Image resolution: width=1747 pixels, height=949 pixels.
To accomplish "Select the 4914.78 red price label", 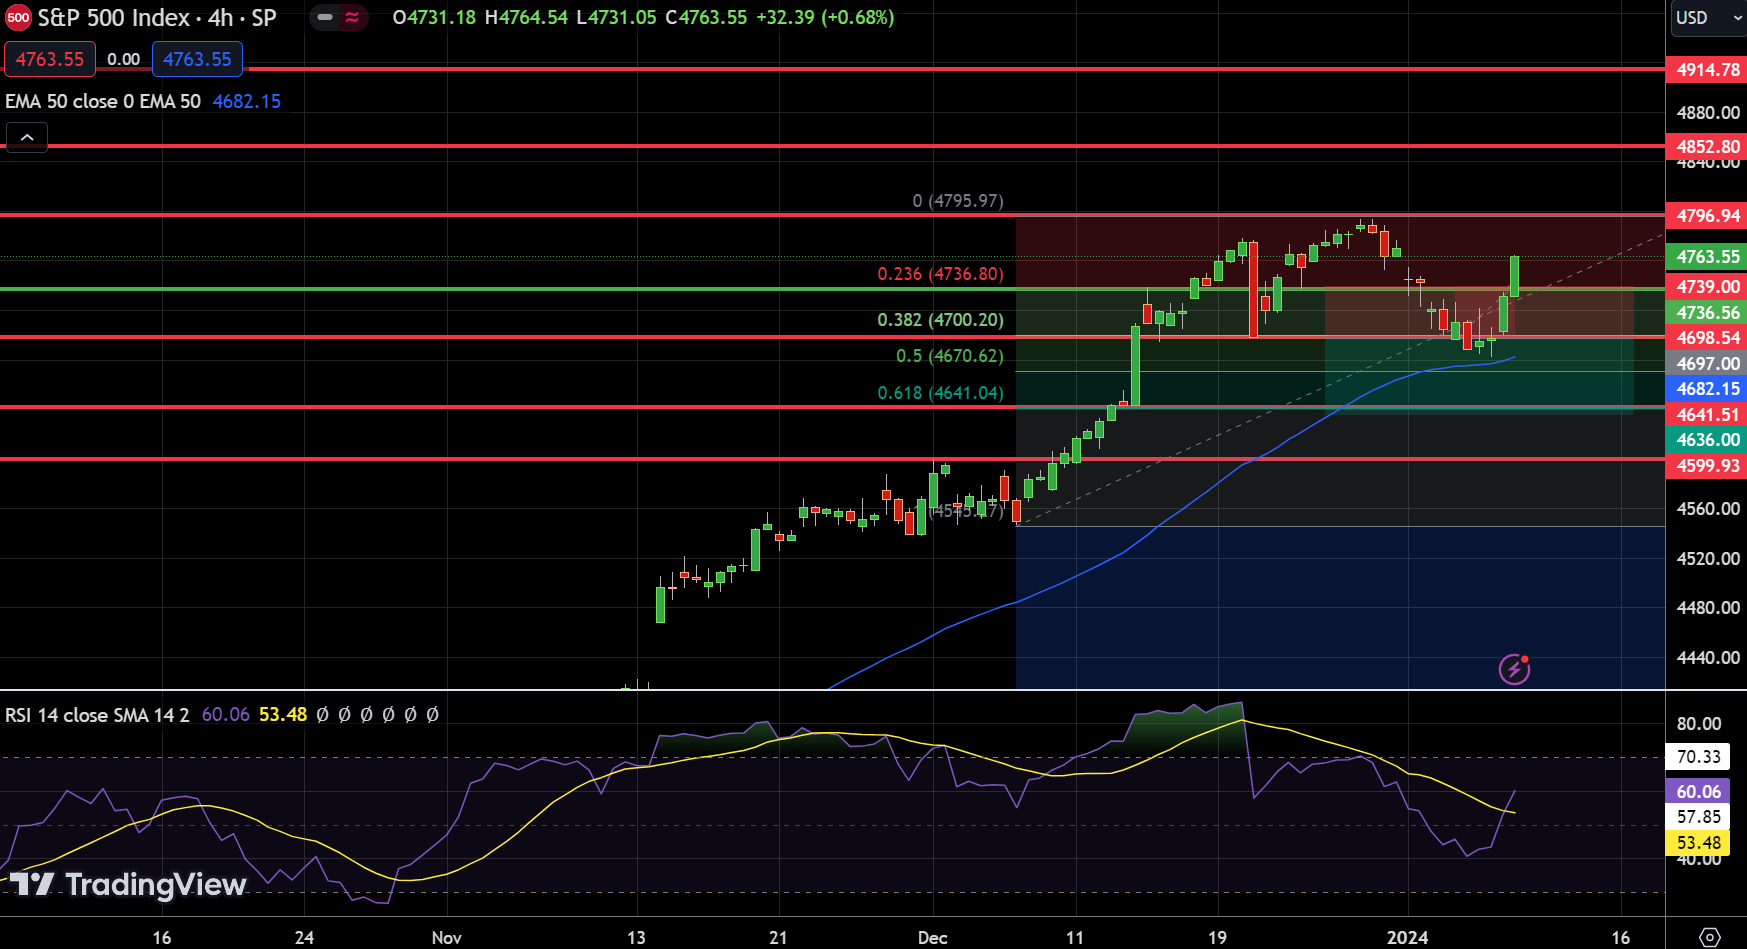I will pyautogui.click(x=1707, y=70).
